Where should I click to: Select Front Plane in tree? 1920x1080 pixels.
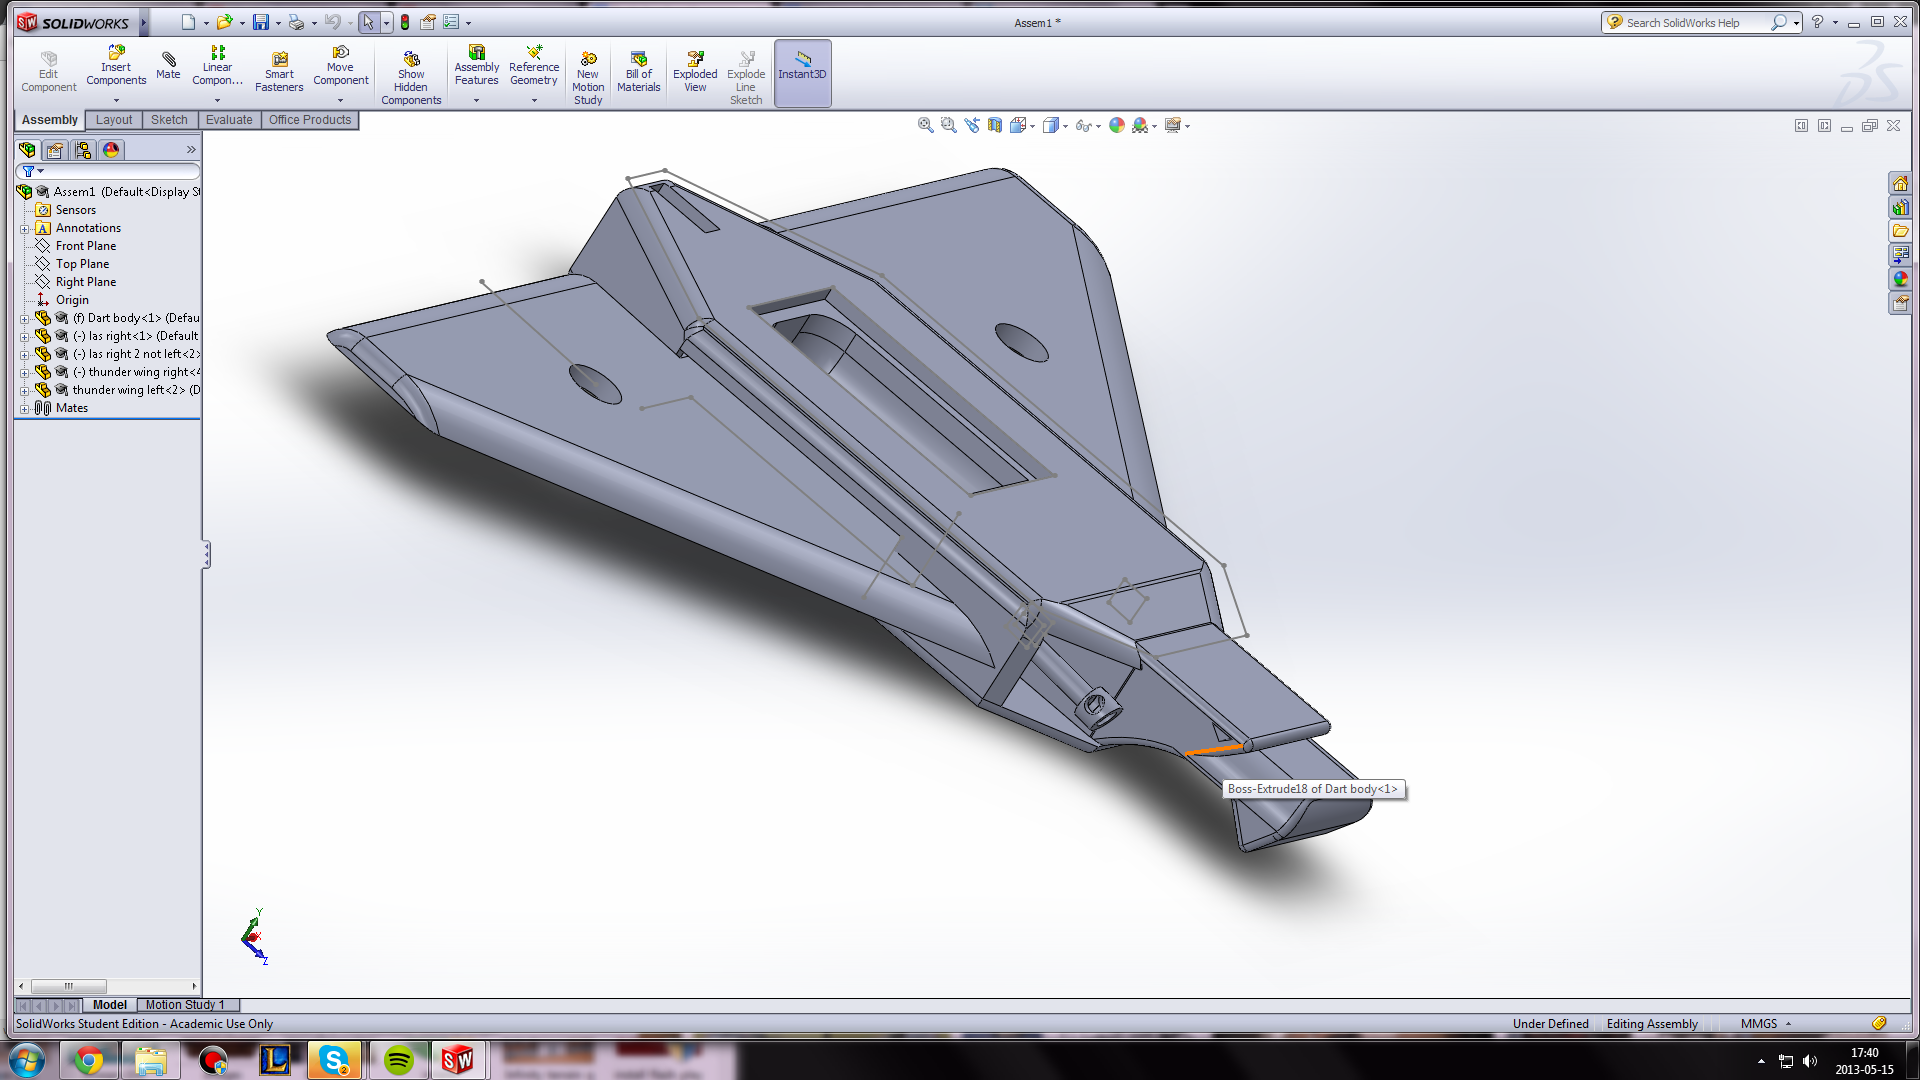(x=85, y=246)
